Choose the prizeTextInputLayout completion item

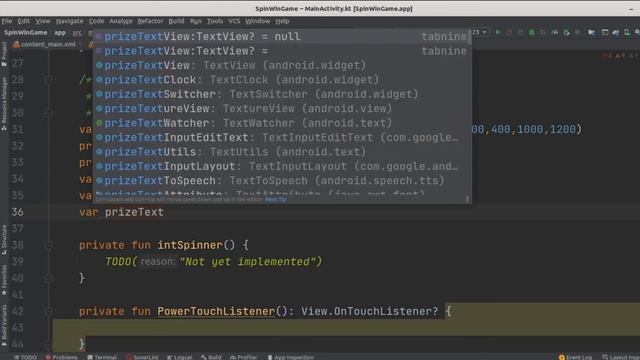coord(281,167)
